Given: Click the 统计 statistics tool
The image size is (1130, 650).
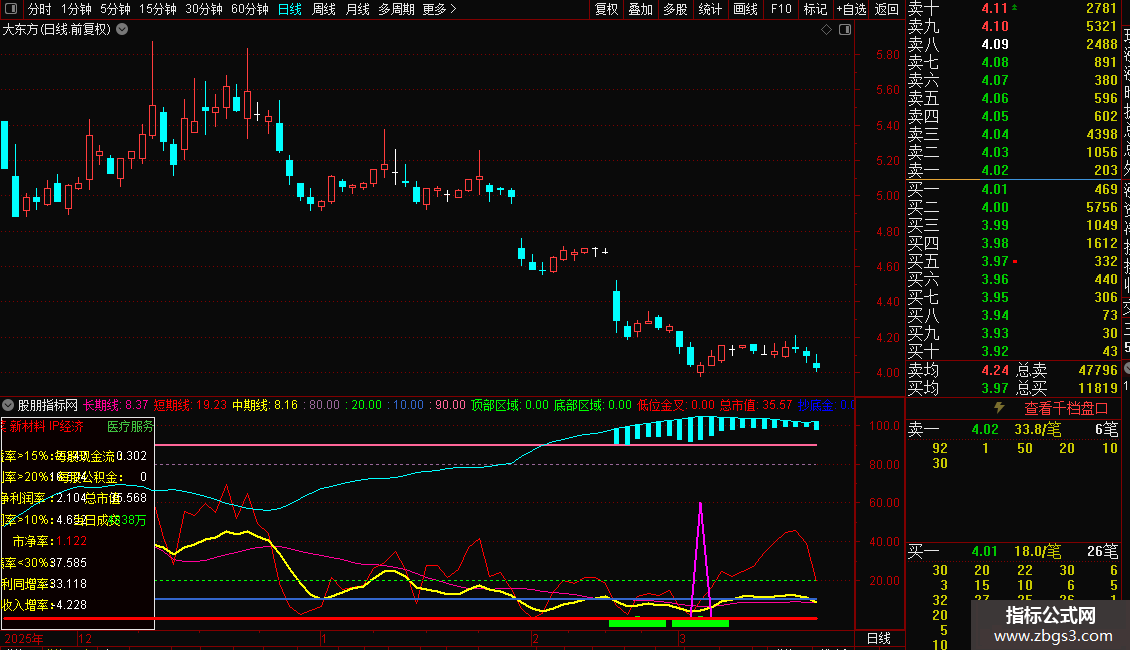Looking at the screenshot, I should pos(710,9).
